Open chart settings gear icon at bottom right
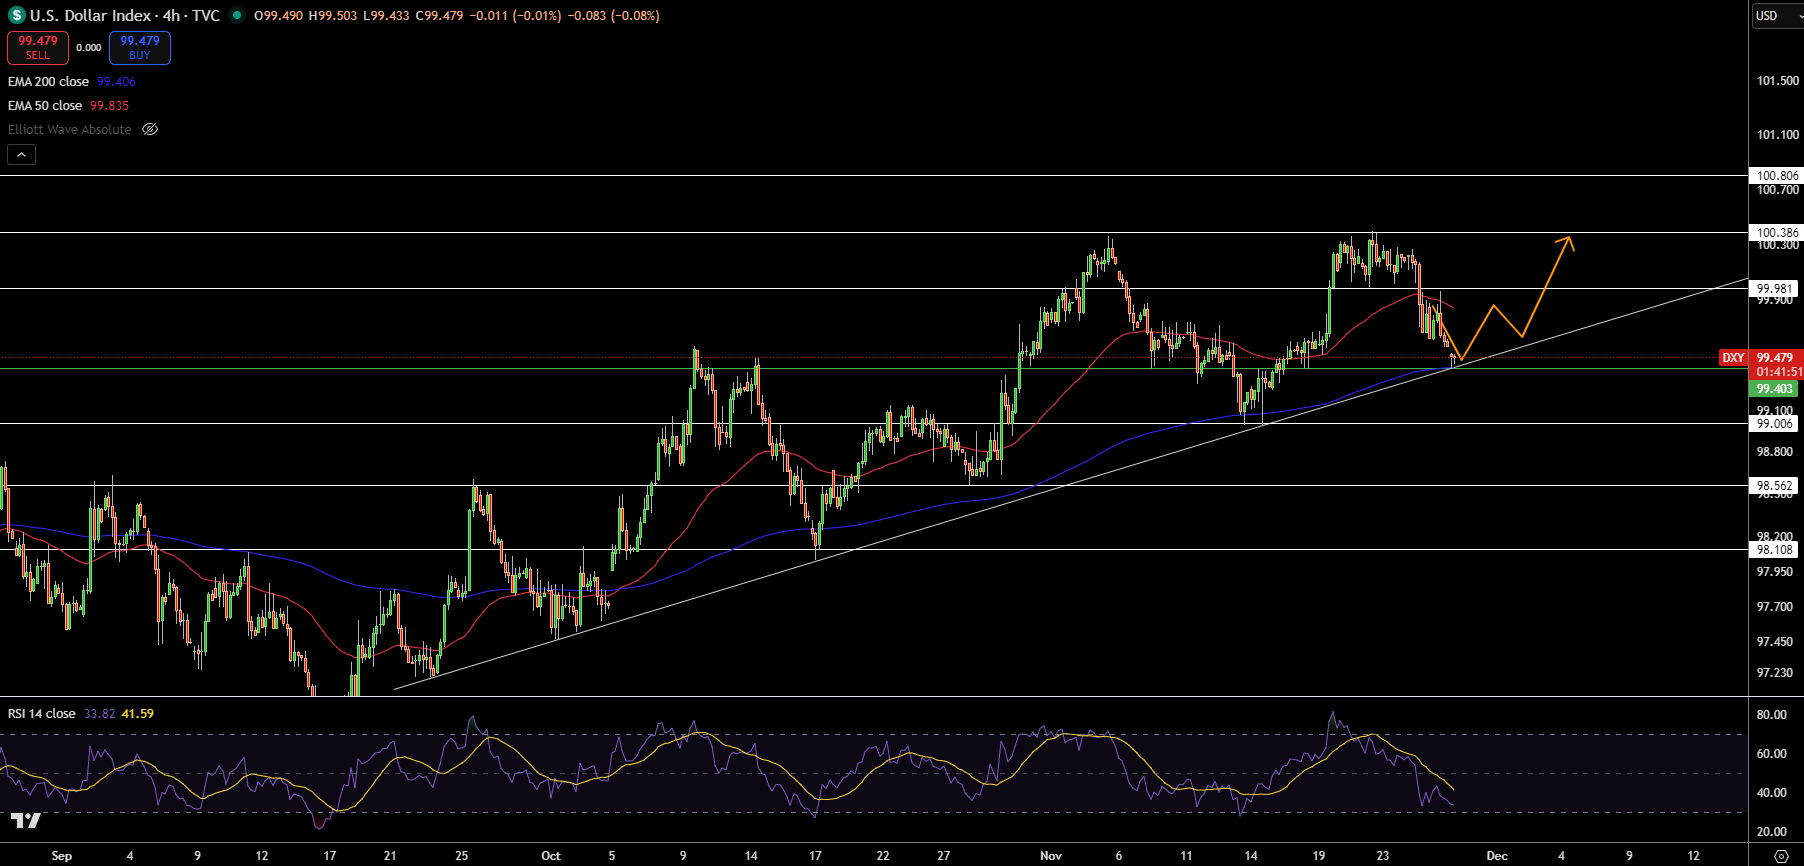The width and height of the screenshot is (1804, 866). [1781, 856]
